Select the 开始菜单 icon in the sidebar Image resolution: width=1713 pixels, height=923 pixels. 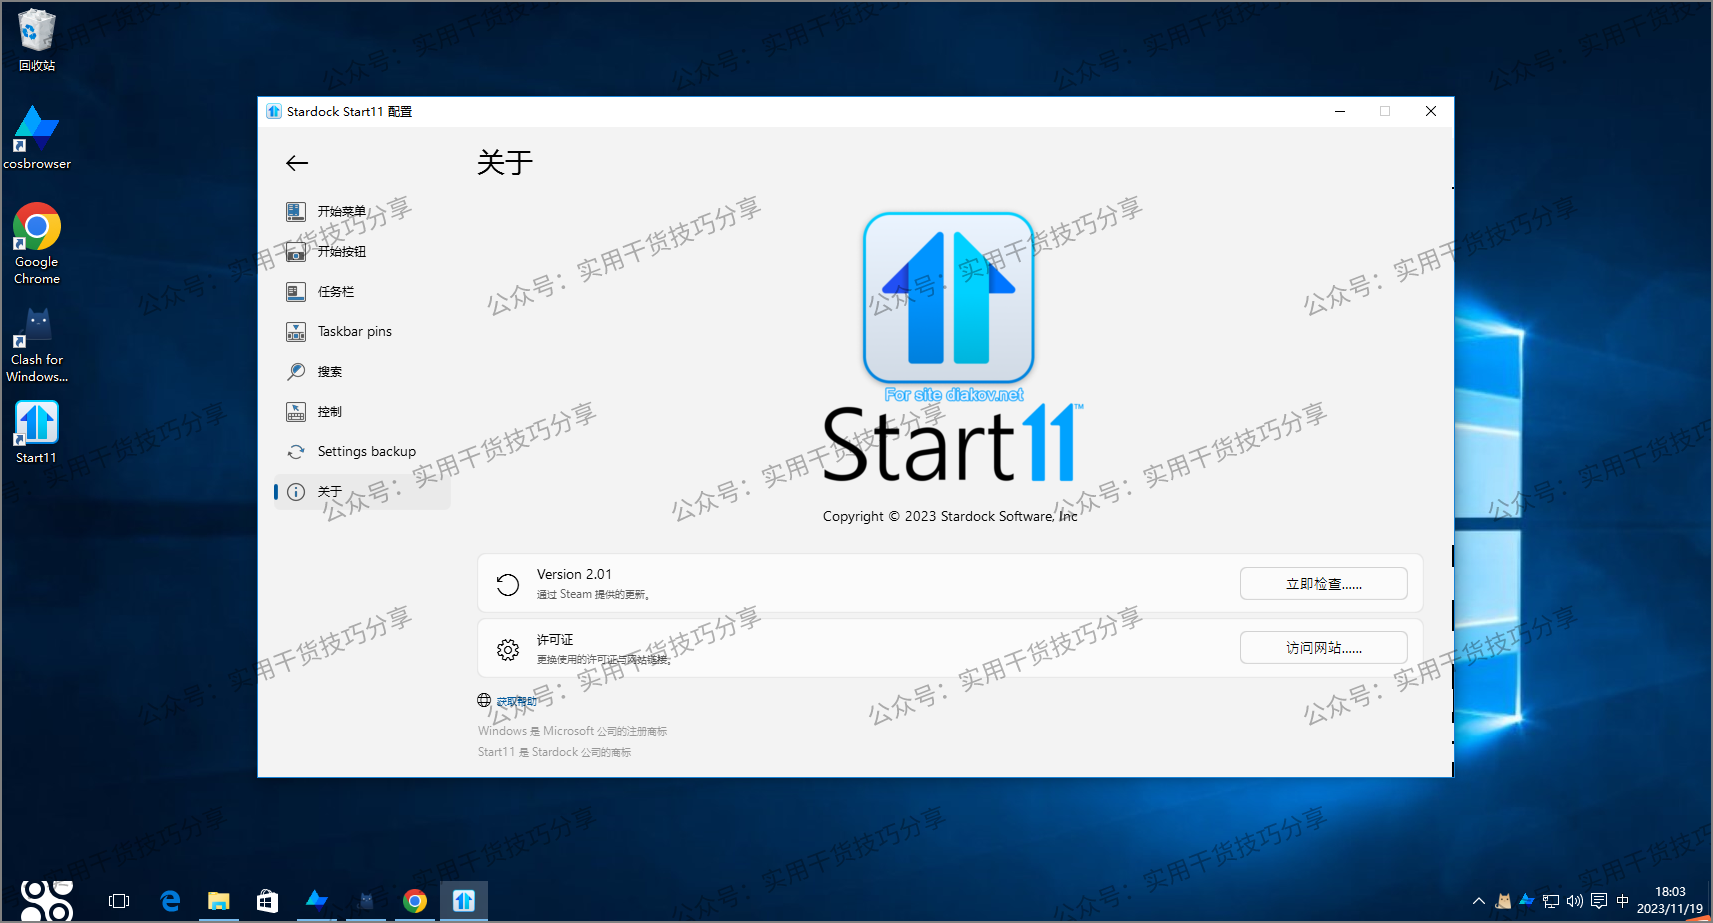pos(296,211)
